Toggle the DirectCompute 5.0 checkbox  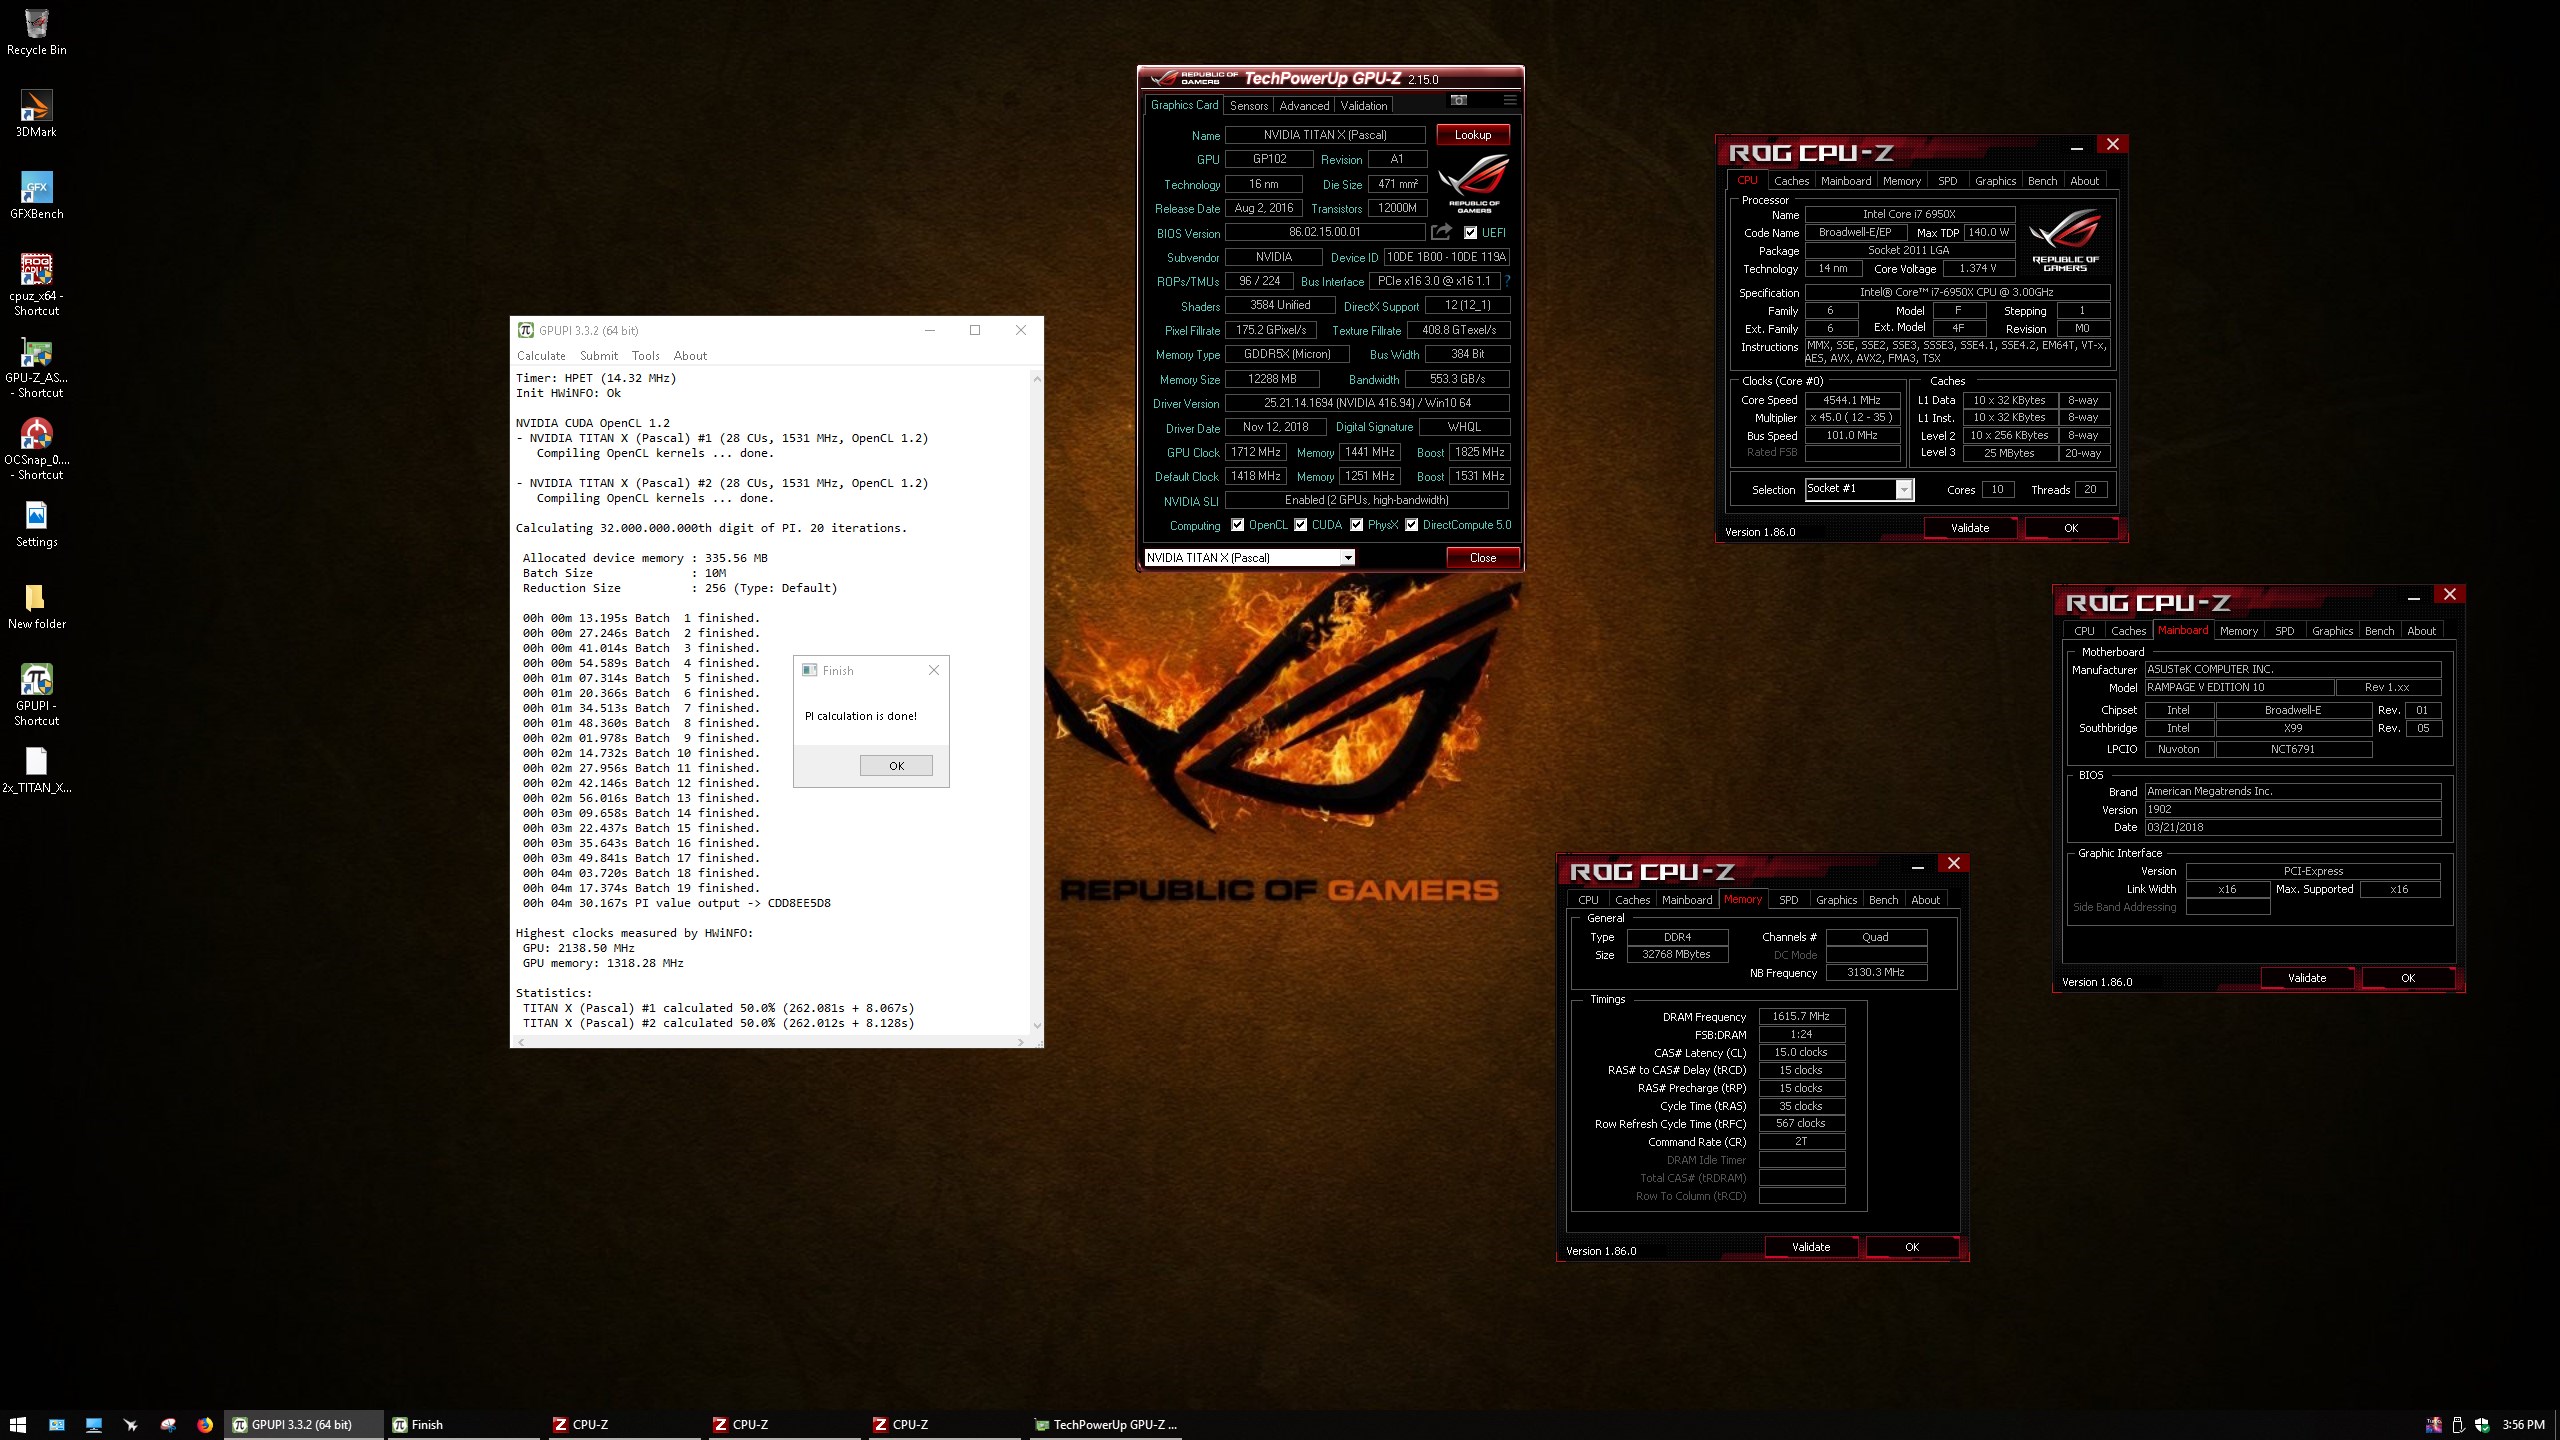[x=1412, y=525]
